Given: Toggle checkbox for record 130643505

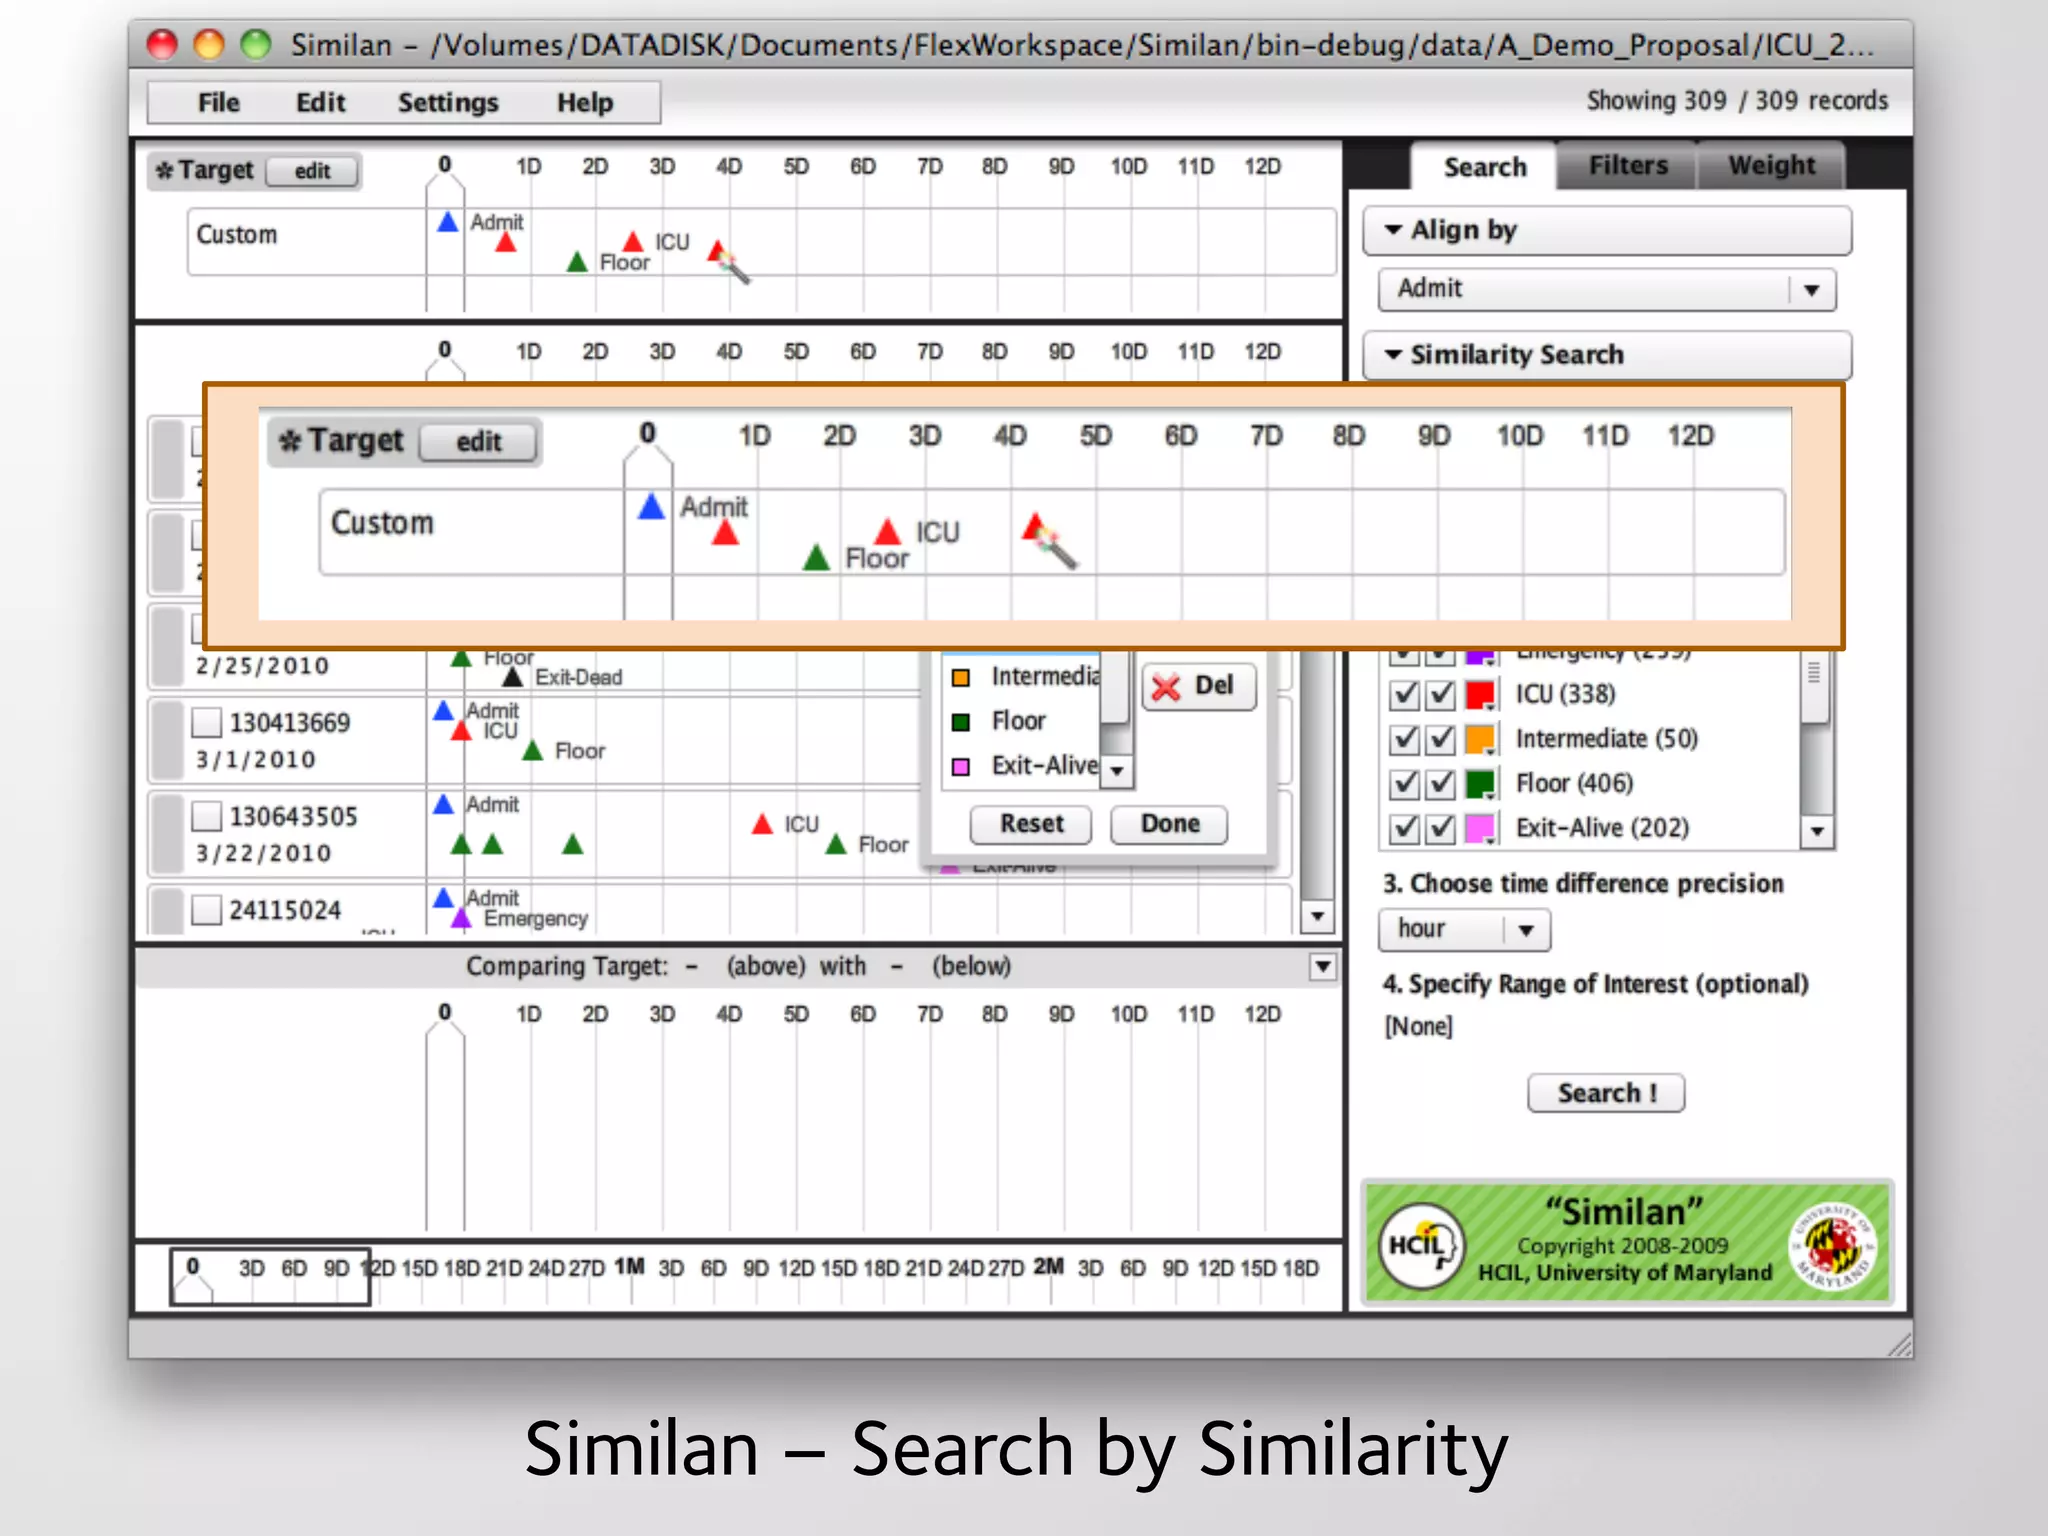Looking at the screenshot, I should click(x=206, y=816).
